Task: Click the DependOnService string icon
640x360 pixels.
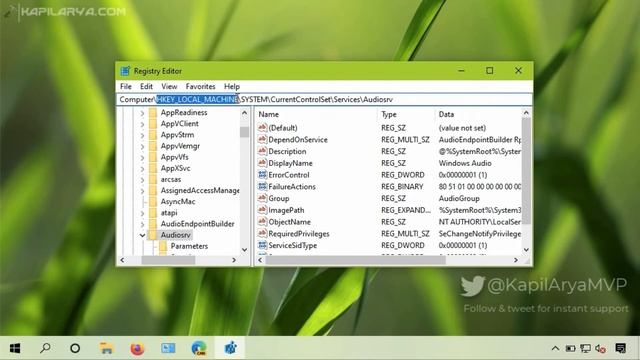Action: pyautogui.click(x=262, y=139)
